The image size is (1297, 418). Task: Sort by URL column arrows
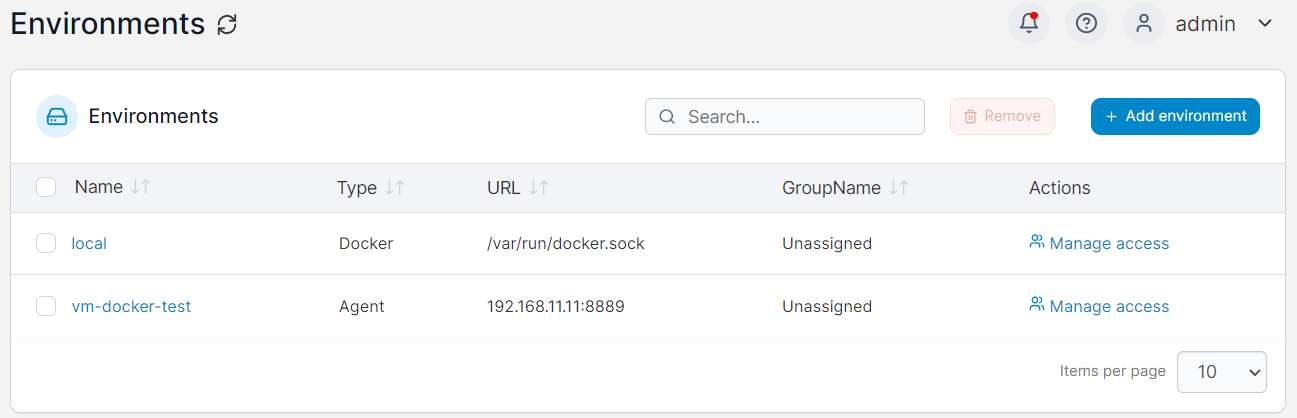tap(538, 187)
